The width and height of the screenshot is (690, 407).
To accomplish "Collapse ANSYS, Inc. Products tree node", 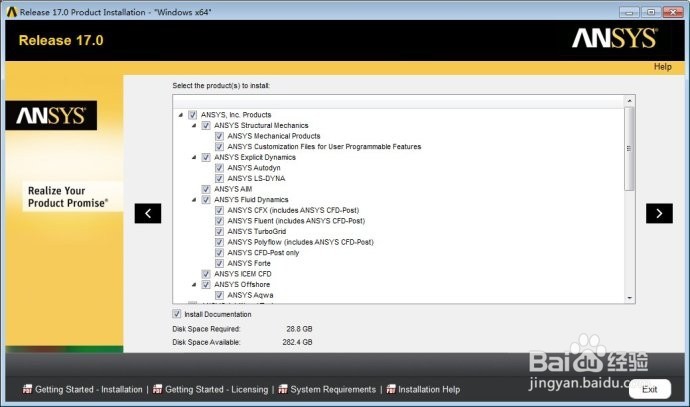I will [x=180, y=115].
